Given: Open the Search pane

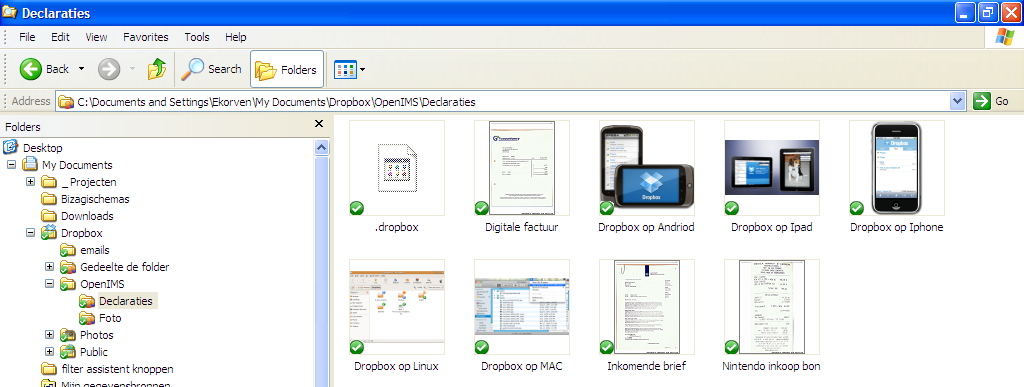Looking at the screenshot, I should [x=212, y=69].
